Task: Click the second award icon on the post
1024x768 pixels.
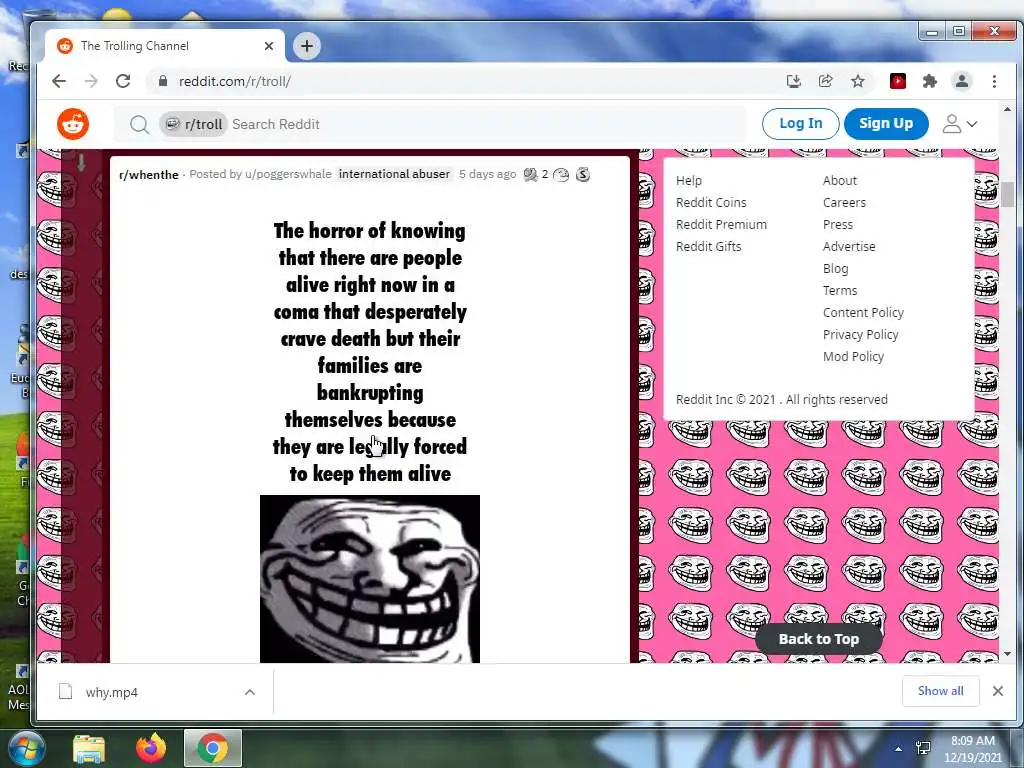Action: pos(561,174)
